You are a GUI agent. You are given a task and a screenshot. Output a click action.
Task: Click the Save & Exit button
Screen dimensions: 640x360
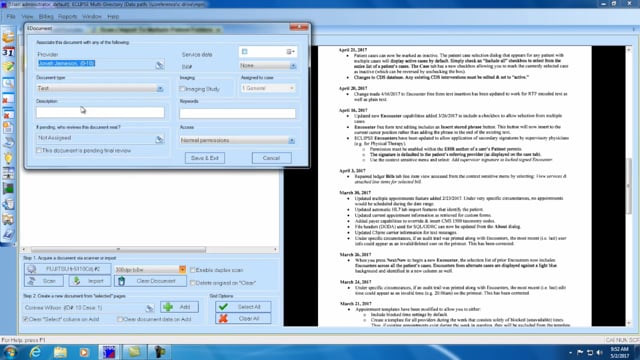pyautogui.click(x=205, y=158)
